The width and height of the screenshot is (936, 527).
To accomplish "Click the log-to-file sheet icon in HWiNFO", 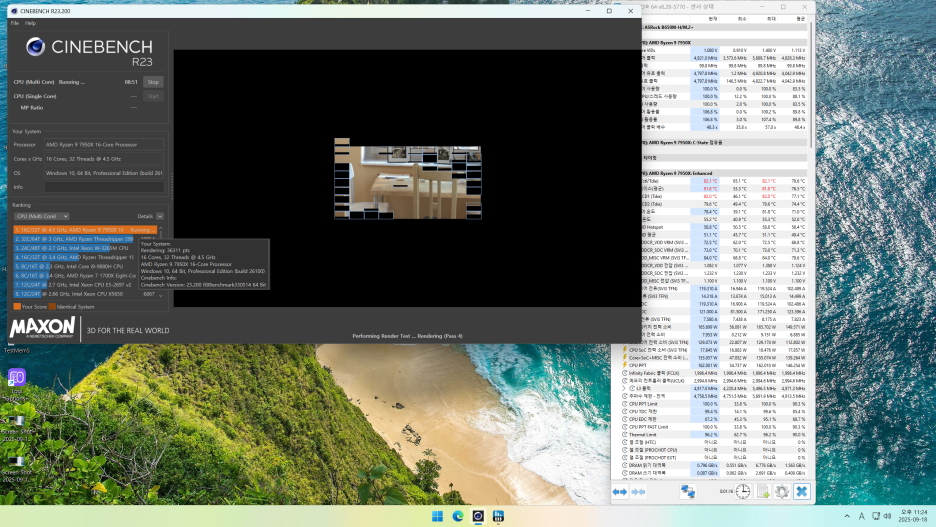I will [x=763, y=491].
